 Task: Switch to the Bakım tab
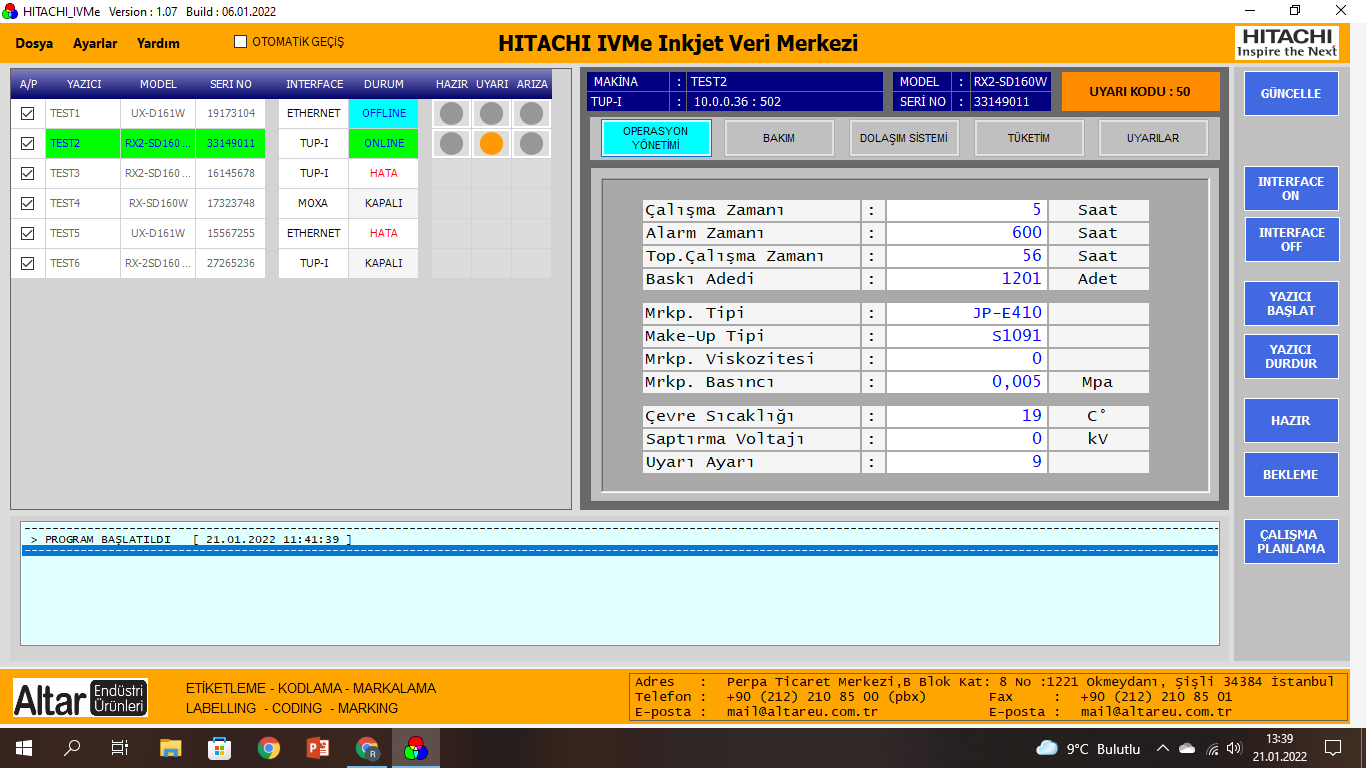pyautogui.click(x=779, y=138)
